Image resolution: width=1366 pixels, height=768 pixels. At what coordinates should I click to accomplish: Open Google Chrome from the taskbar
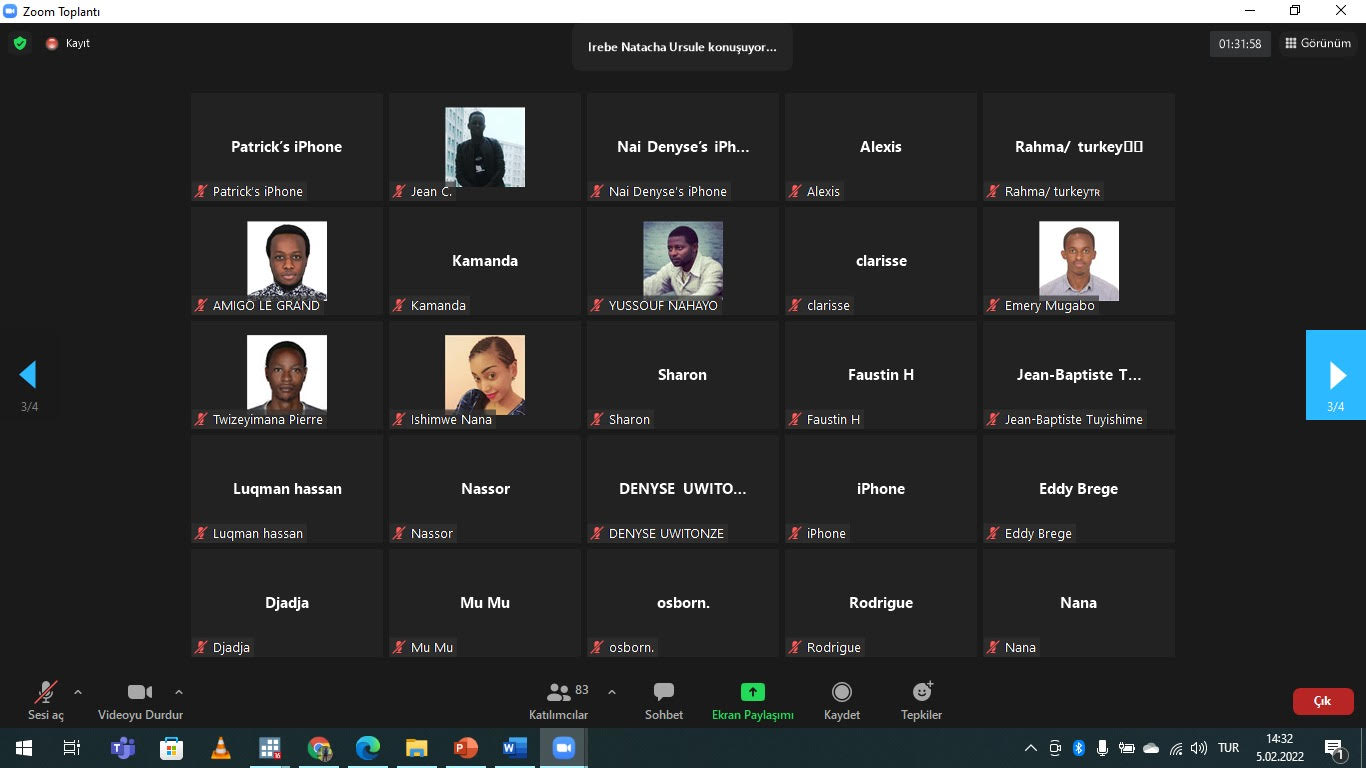tap(319, 748)
